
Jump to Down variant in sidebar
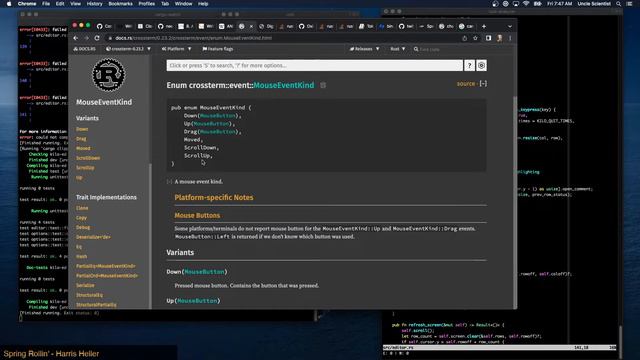pyautogui.click(x=82, y=129)
